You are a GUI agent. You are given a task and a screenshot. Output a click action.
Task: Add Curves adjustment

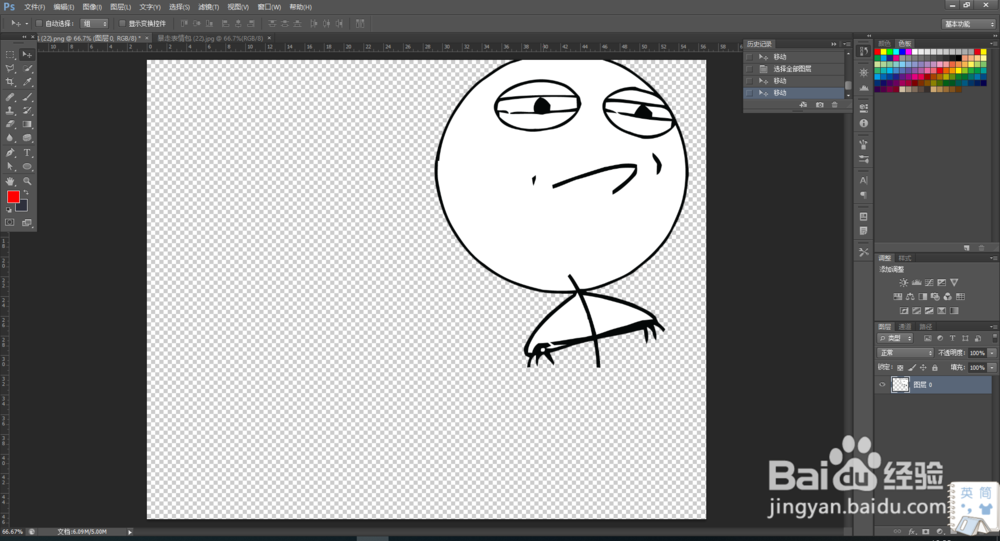click(x=929, y=283)
